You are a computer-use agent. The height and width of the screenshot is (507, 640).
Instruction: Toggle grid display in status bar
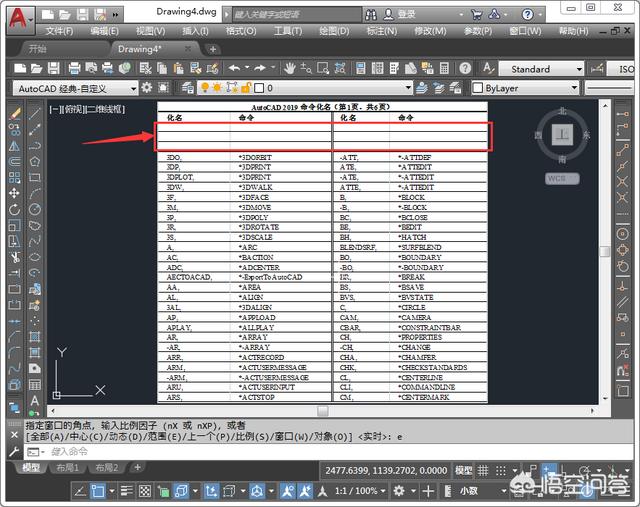click(483, 471)
